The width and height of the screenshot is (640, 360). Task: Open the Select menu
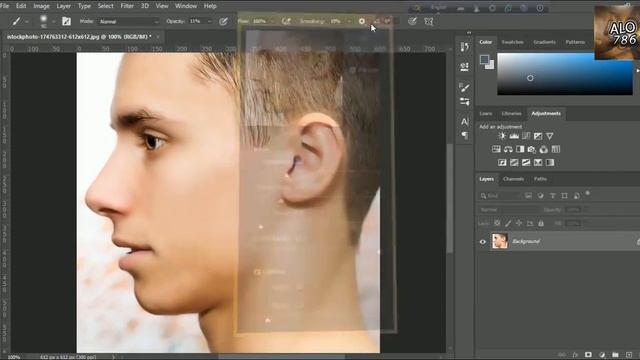[105, 6]
